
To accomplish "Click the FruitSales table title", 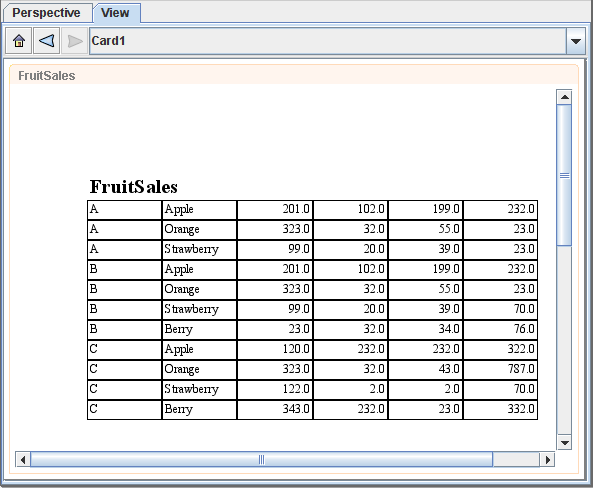I will click(134, 186).
